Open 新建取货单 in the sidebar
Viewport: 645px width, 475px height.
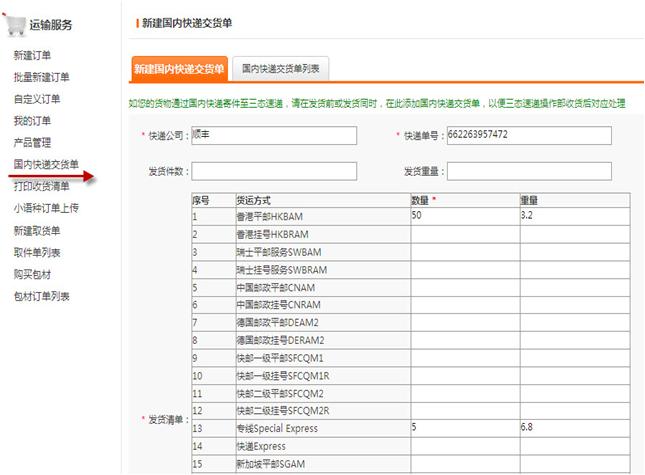coord(37,230)
